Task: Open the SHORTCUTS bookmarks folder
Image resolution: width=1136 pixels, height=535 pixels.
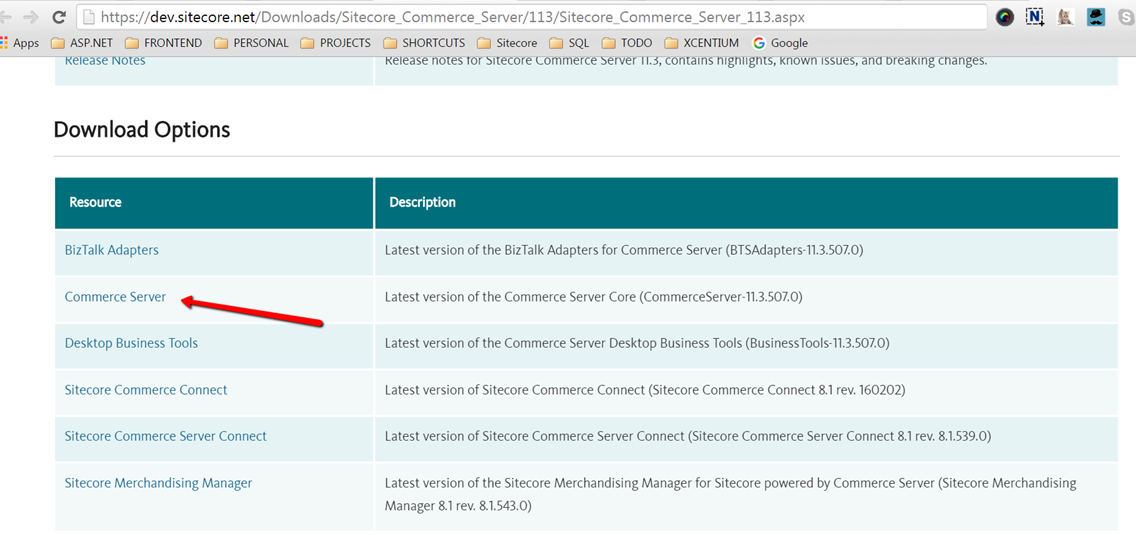Action: (424, 43)
